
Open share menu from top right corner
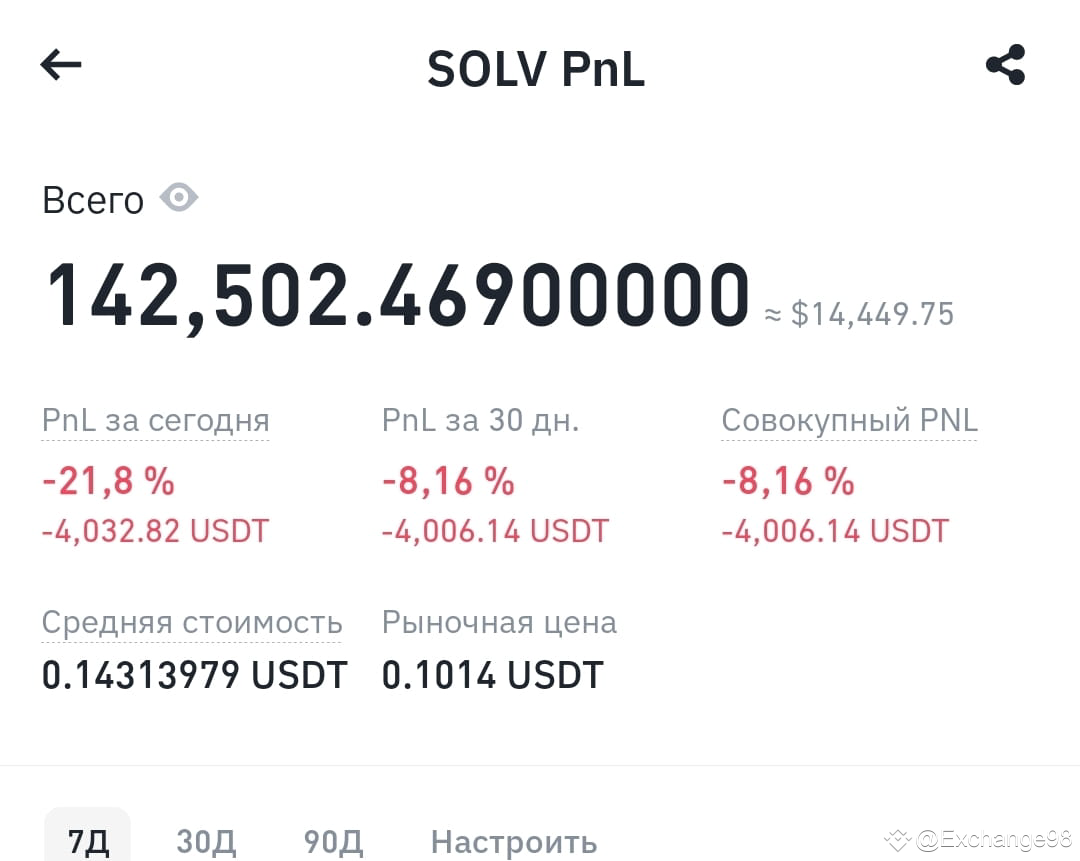[x=1006, y=63]
